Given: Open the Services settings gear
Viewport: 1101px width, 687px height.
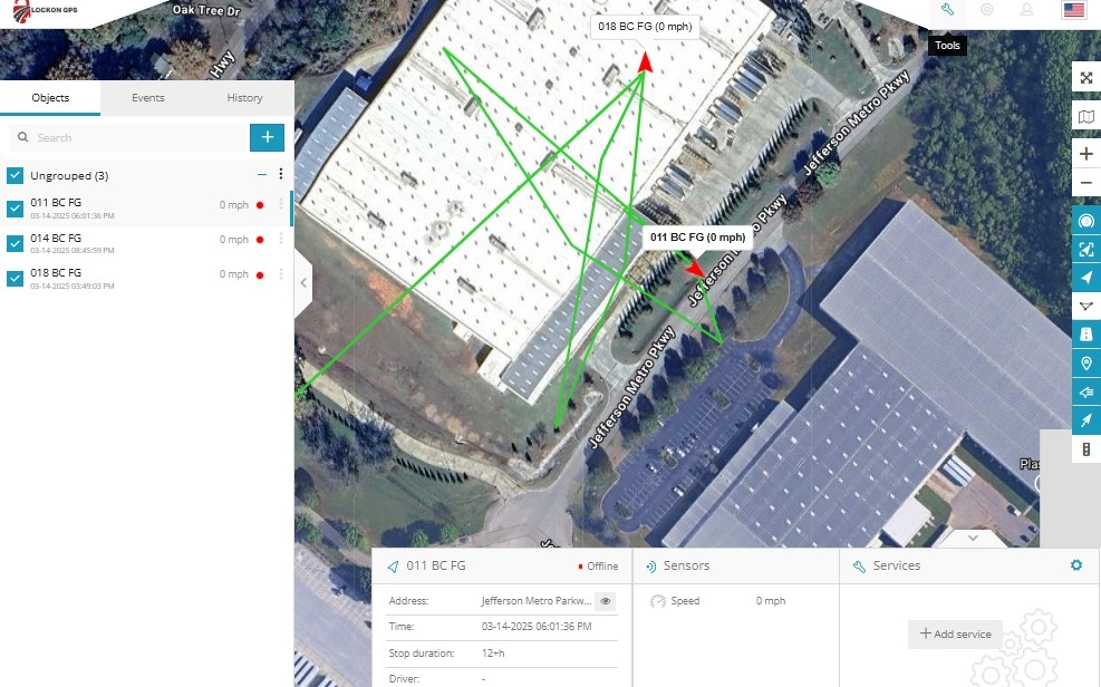Looking at the screenshot, I should [1076, 565].
